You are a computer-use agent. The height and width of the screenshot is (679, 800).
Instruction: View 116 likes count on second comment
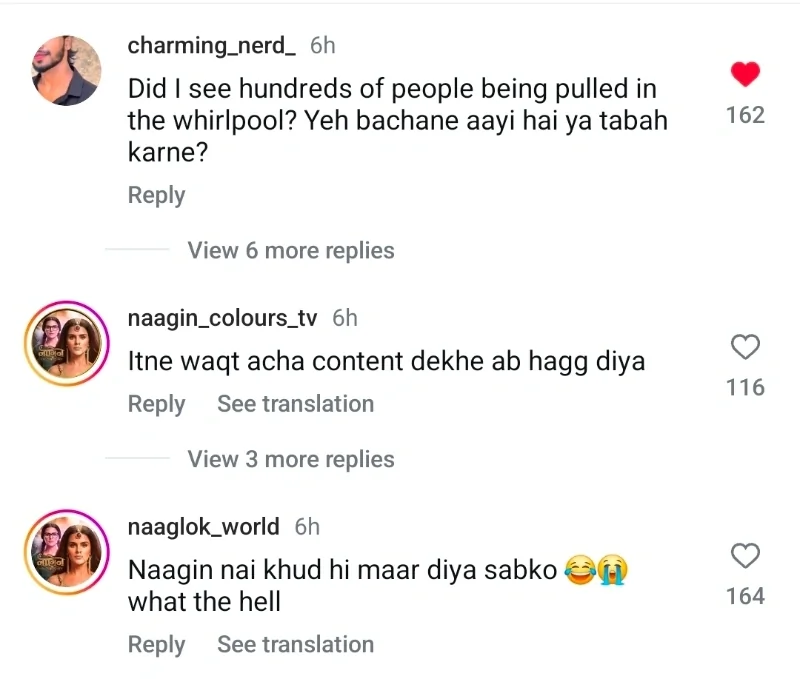tap(745, 387)
